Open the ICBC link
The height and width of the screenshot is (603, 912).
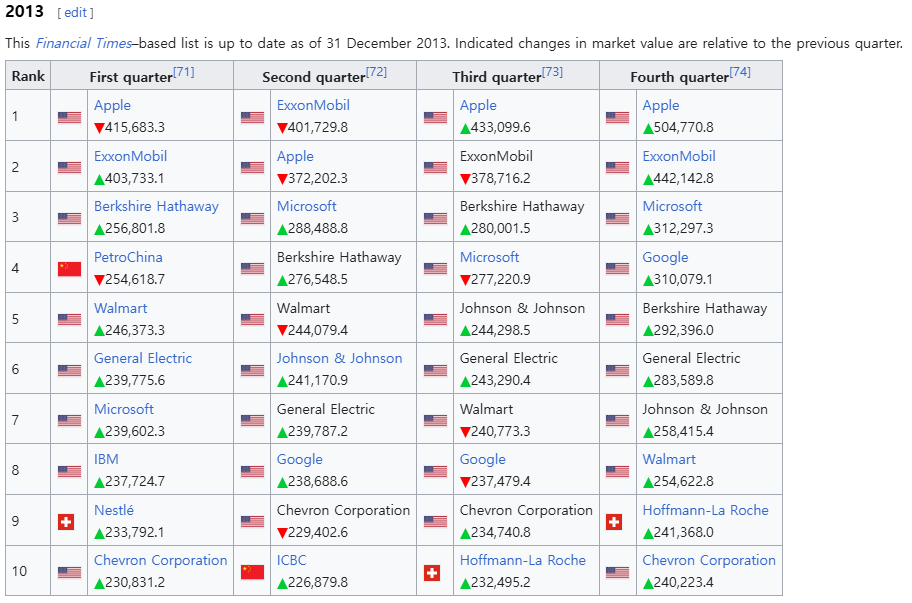click(291, 561)
